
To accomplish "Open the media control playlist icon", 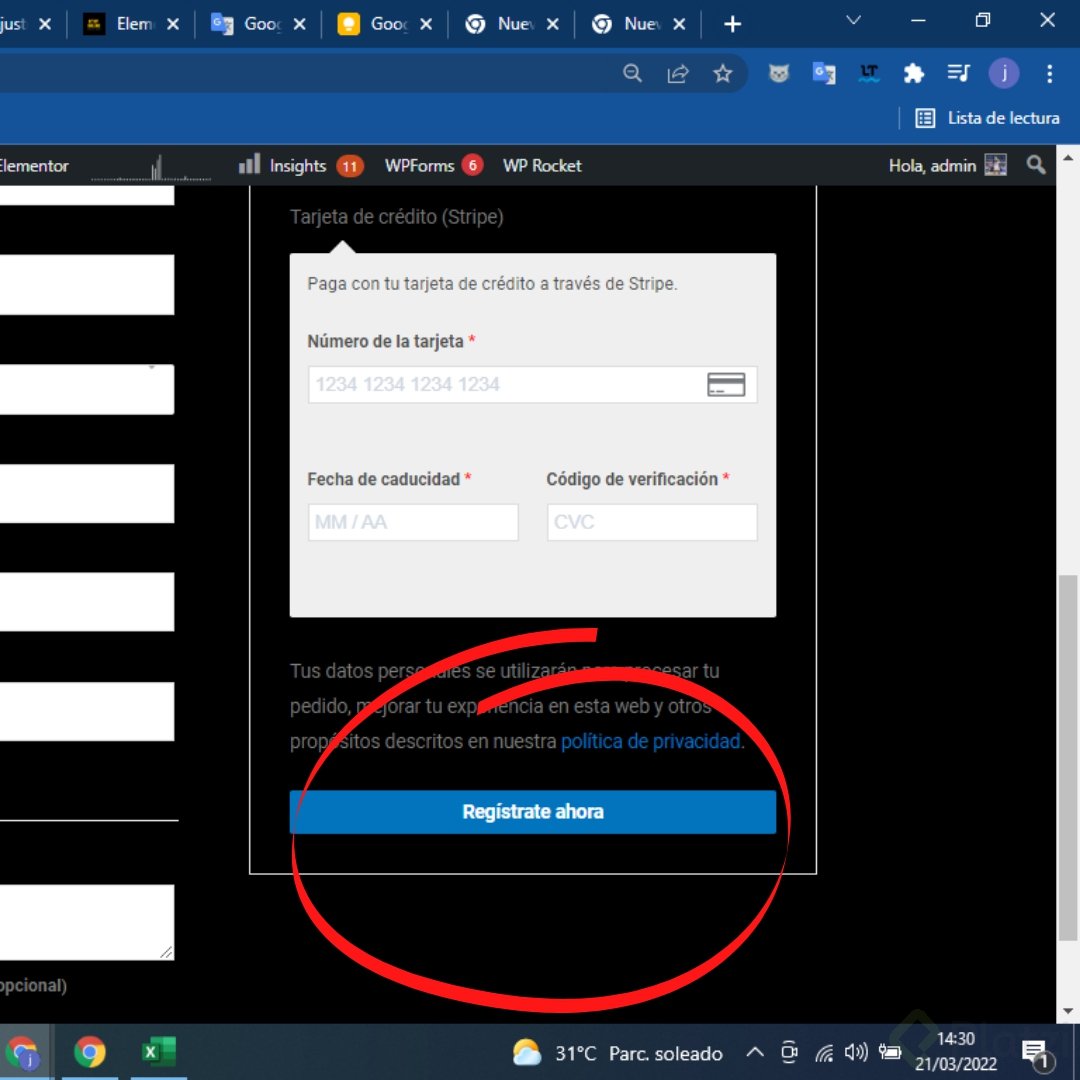I will (x=958, y=73).
